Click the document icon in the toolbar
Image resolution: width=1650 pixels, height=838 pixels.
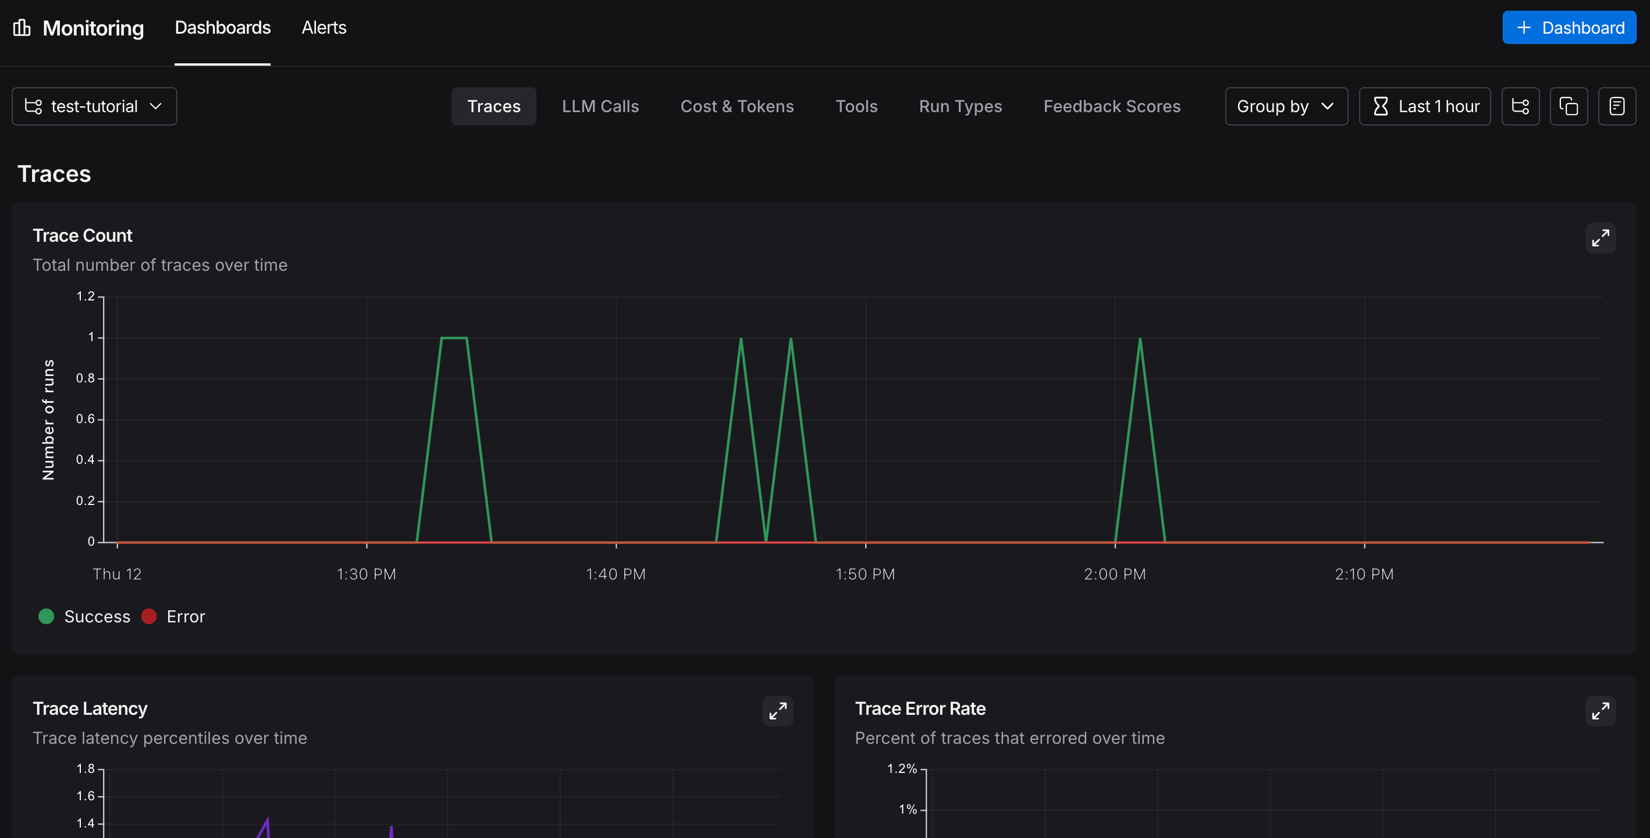click(x=1616, y=106)
